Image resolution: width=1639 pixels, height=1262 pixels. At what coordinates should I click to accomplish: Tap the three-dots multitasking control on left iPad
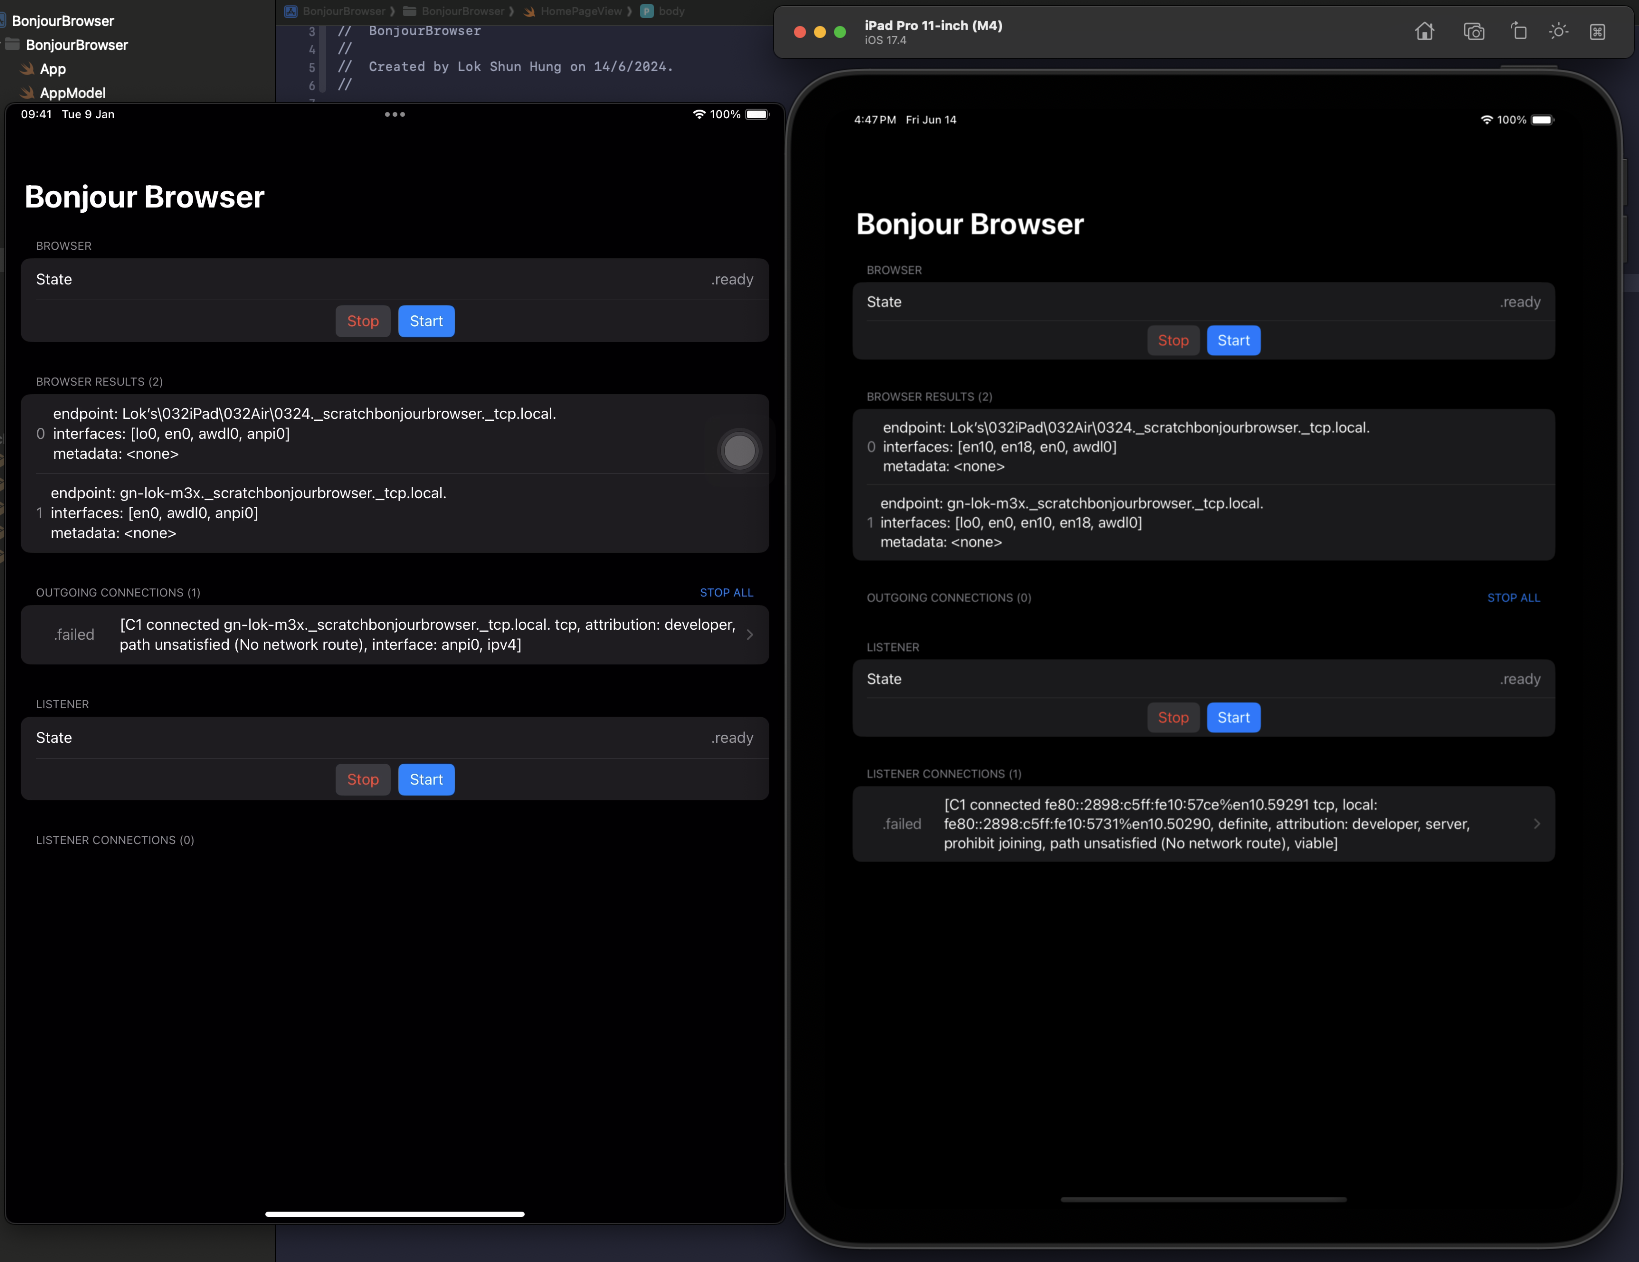395,114
